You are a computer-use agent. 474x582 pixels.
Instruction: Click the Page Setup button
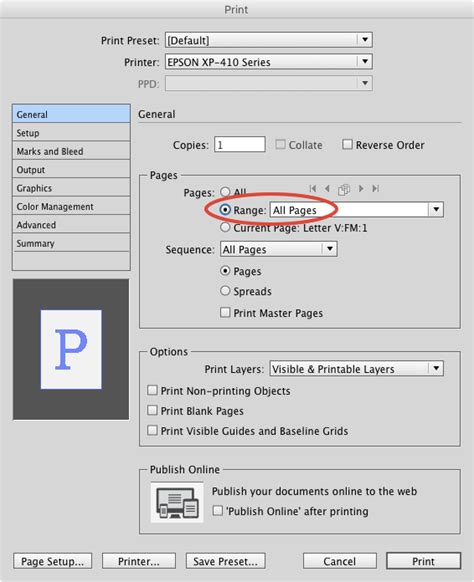(52, 561)
